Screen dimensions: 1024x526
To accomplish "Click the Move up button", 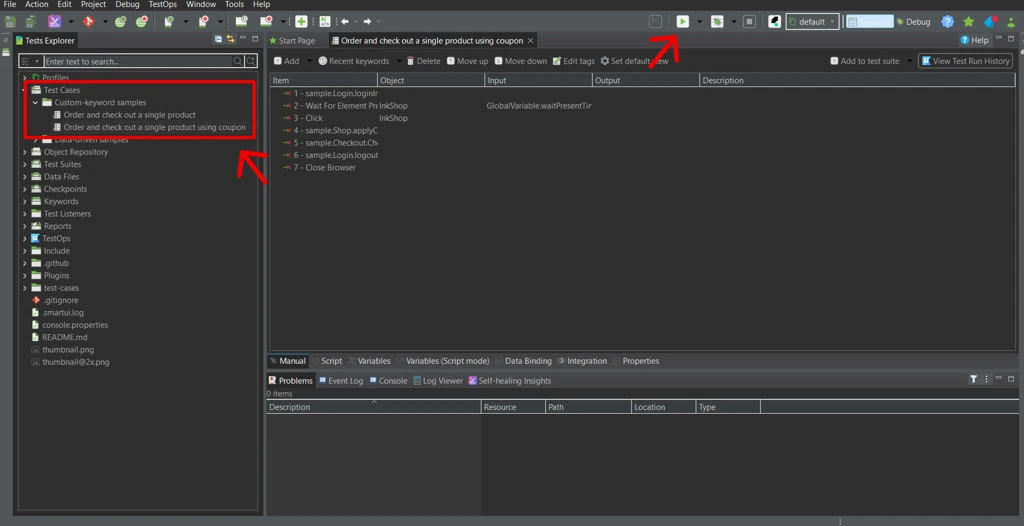I will tap(468, 61).
